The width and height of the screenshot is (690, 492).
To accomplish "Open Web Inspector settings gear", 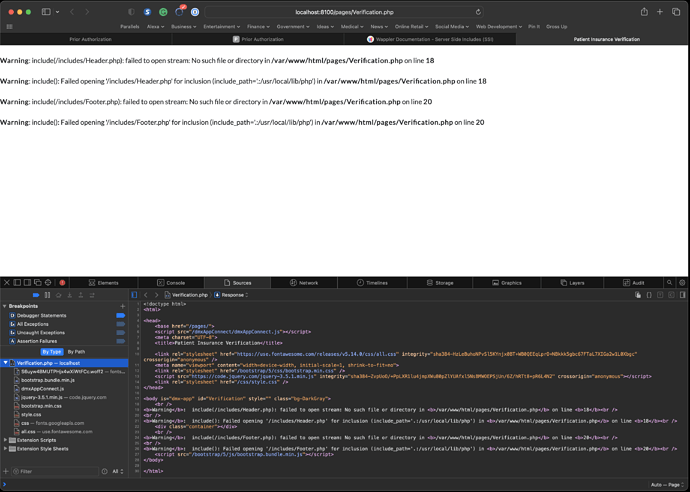I will coord(682,283).
